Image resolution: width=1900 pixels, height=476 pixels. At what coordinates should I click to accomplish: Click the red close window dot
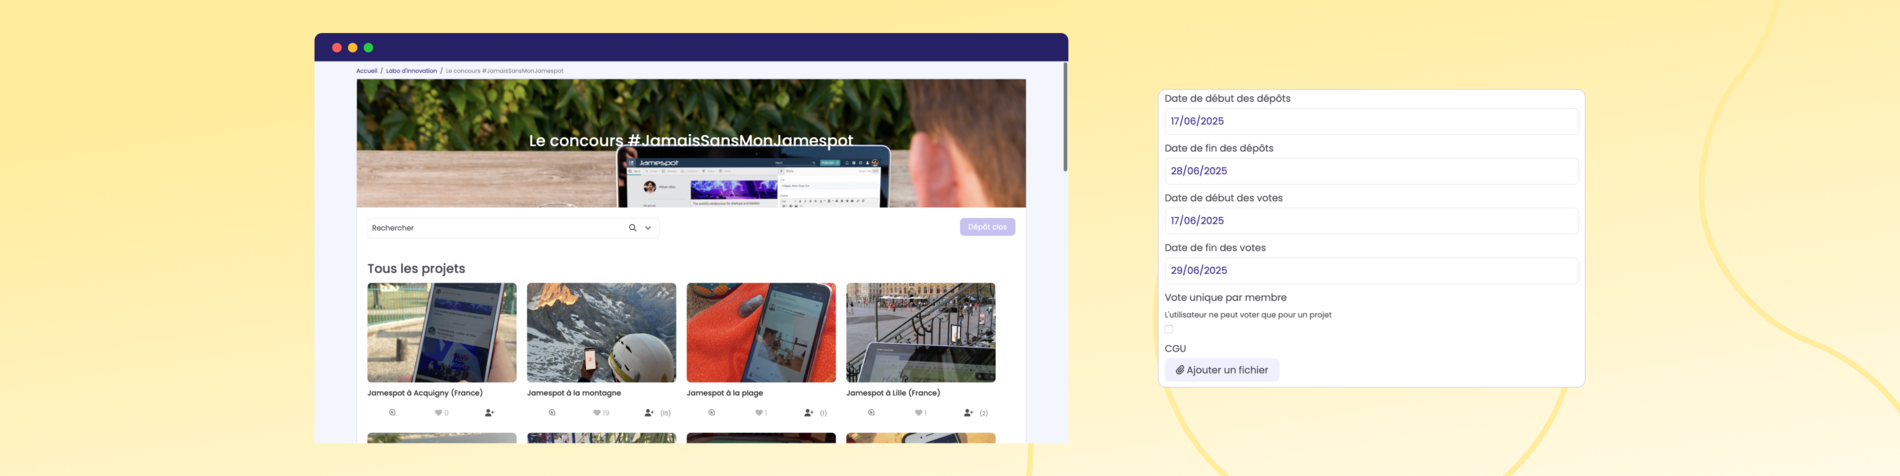pos(337,47)
